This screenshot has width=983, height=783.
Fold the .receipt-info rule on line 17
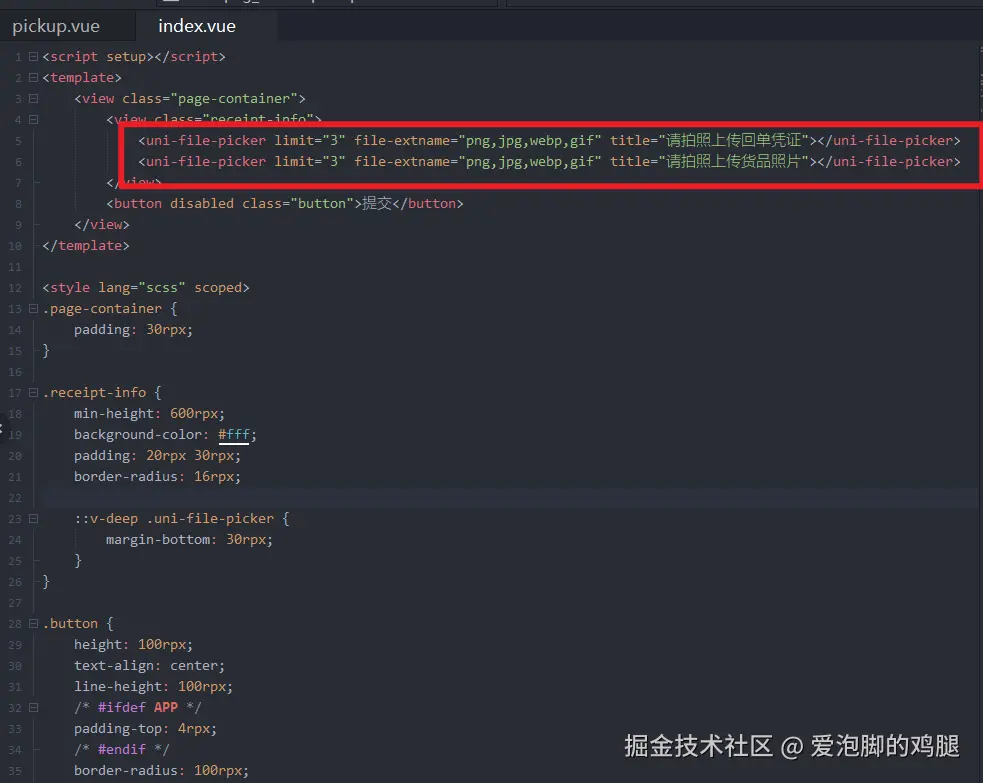click(33, 392)
